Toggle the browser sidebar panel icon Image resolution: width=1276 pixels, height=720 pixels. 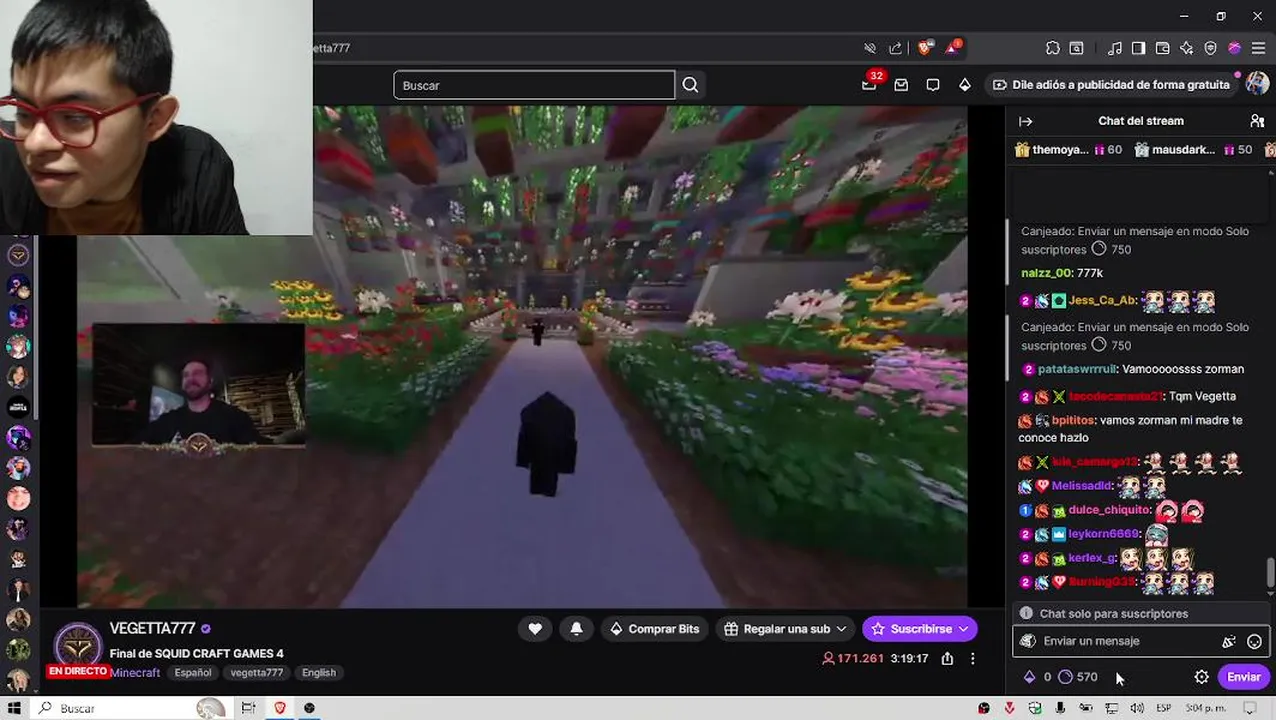(x=1138, y=48)
